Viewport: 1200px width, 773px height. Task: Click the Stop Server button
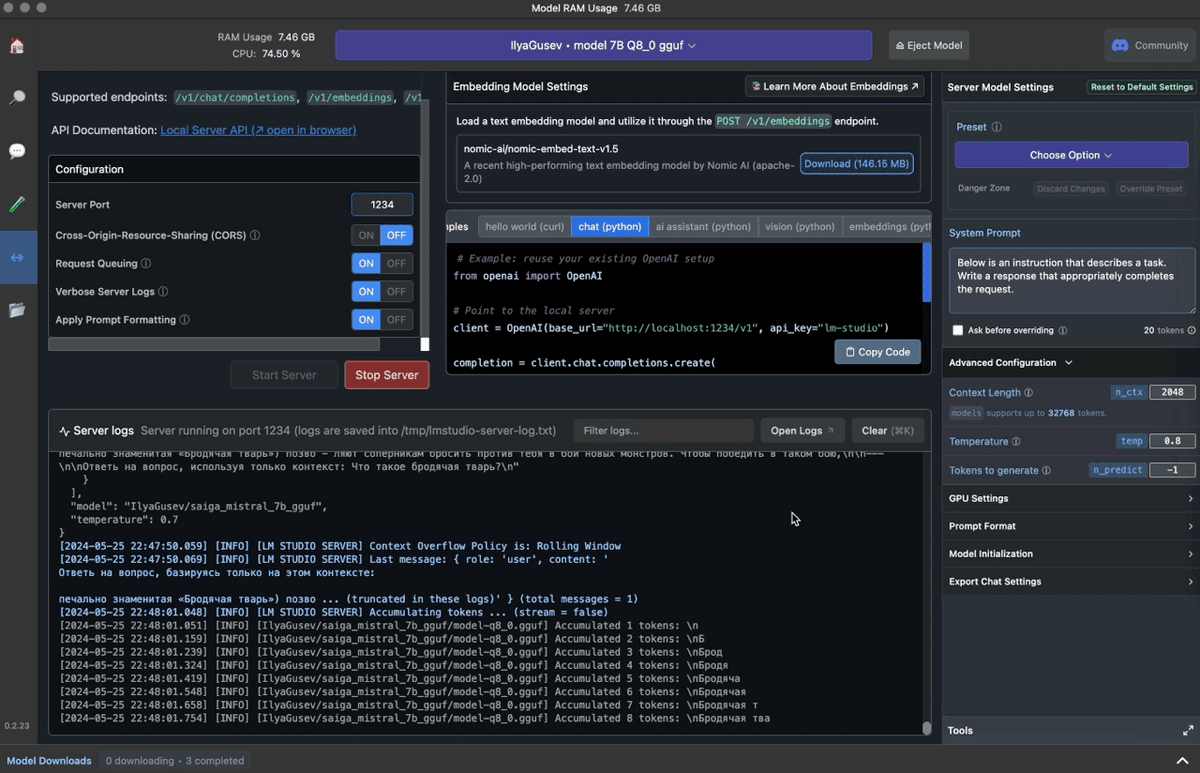tap(387, 375)
